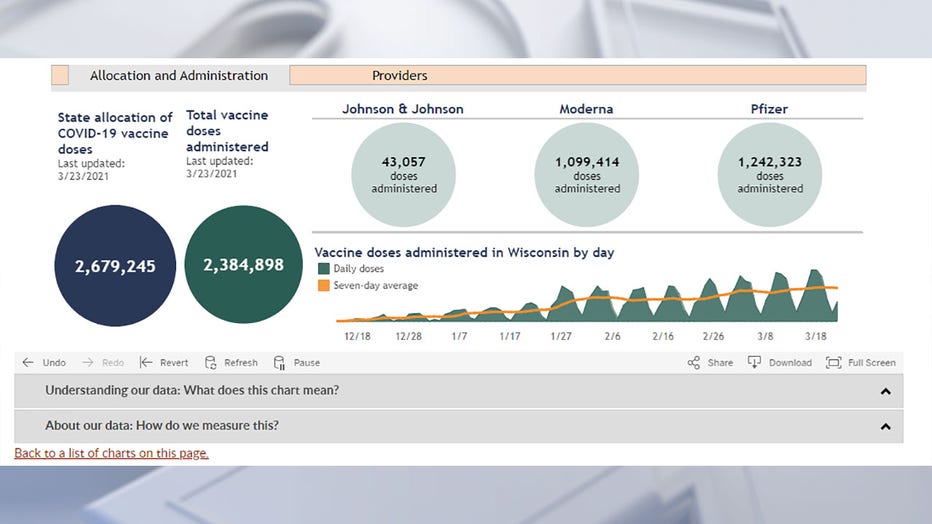Image resolution: width=932 pixels, height=524 pixels.
Task: Click the Refresh text label
Action: 241,362
